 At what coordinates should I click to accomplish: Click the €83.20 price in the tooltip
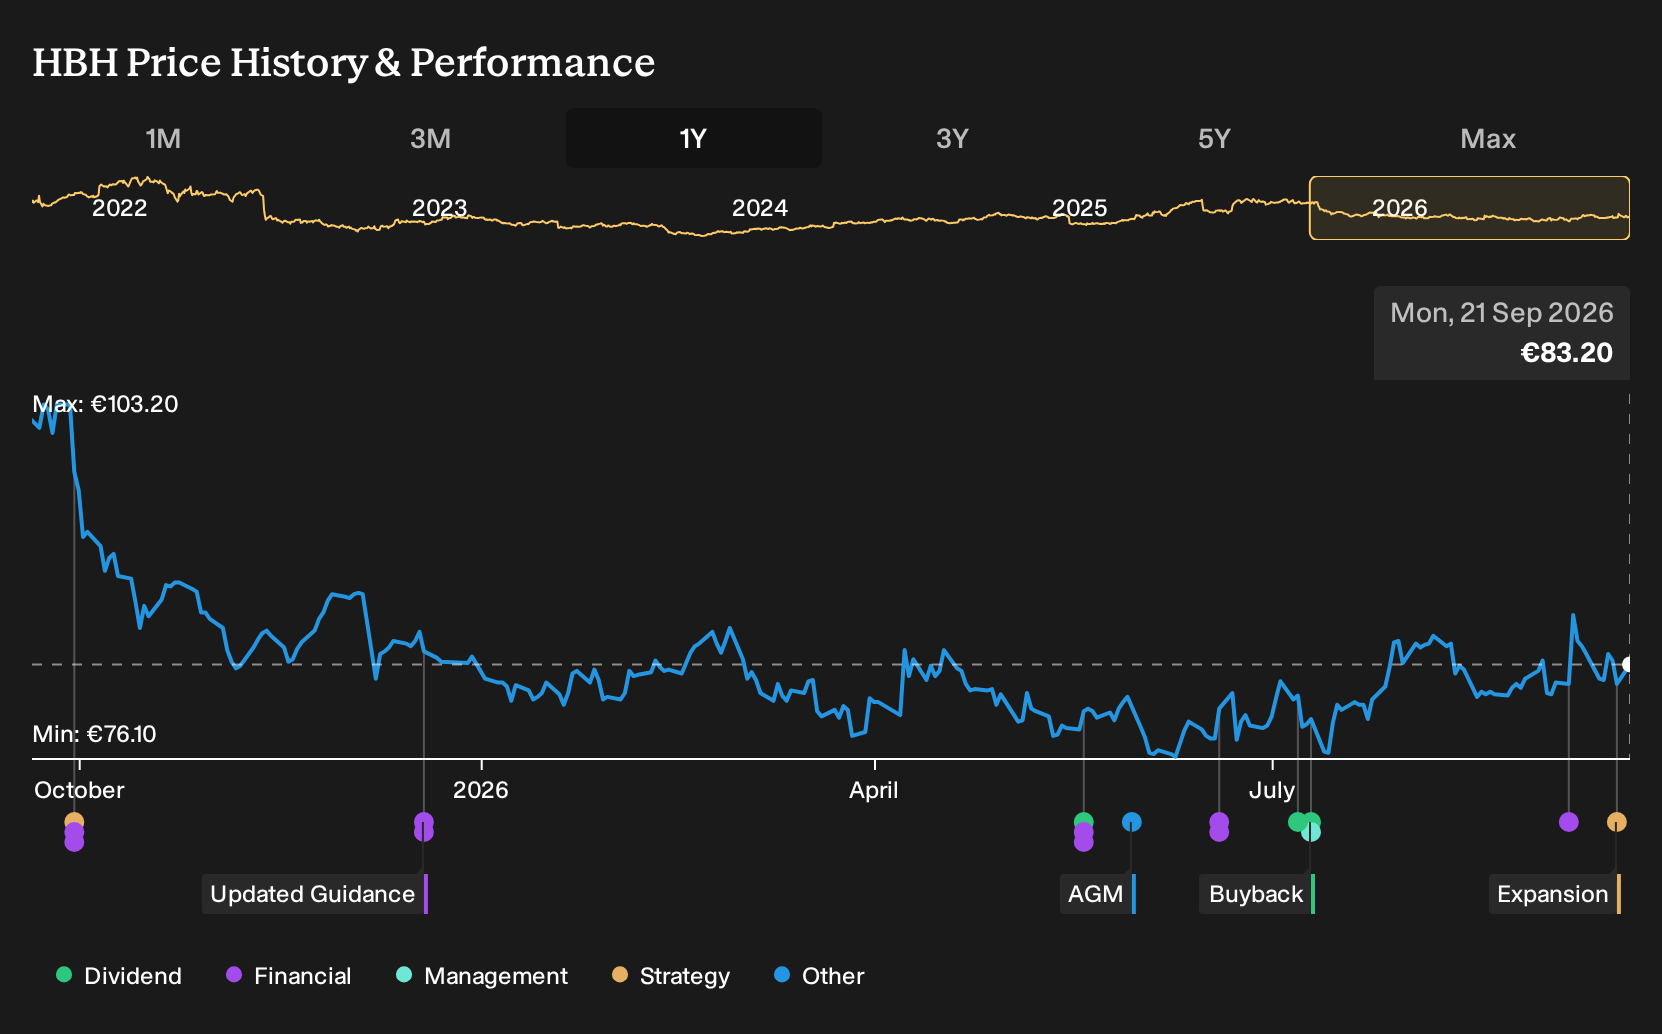(1566, 353)
